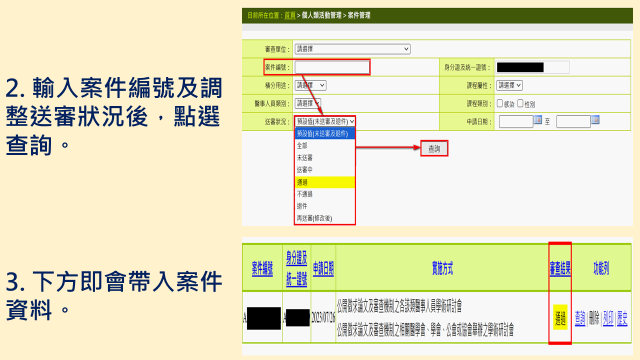Image resolution: width=640 pixels, height=360 pixels.
Task: Open 查詢 link in the result row
Action: pyautogui.click(x=580, y=318)
